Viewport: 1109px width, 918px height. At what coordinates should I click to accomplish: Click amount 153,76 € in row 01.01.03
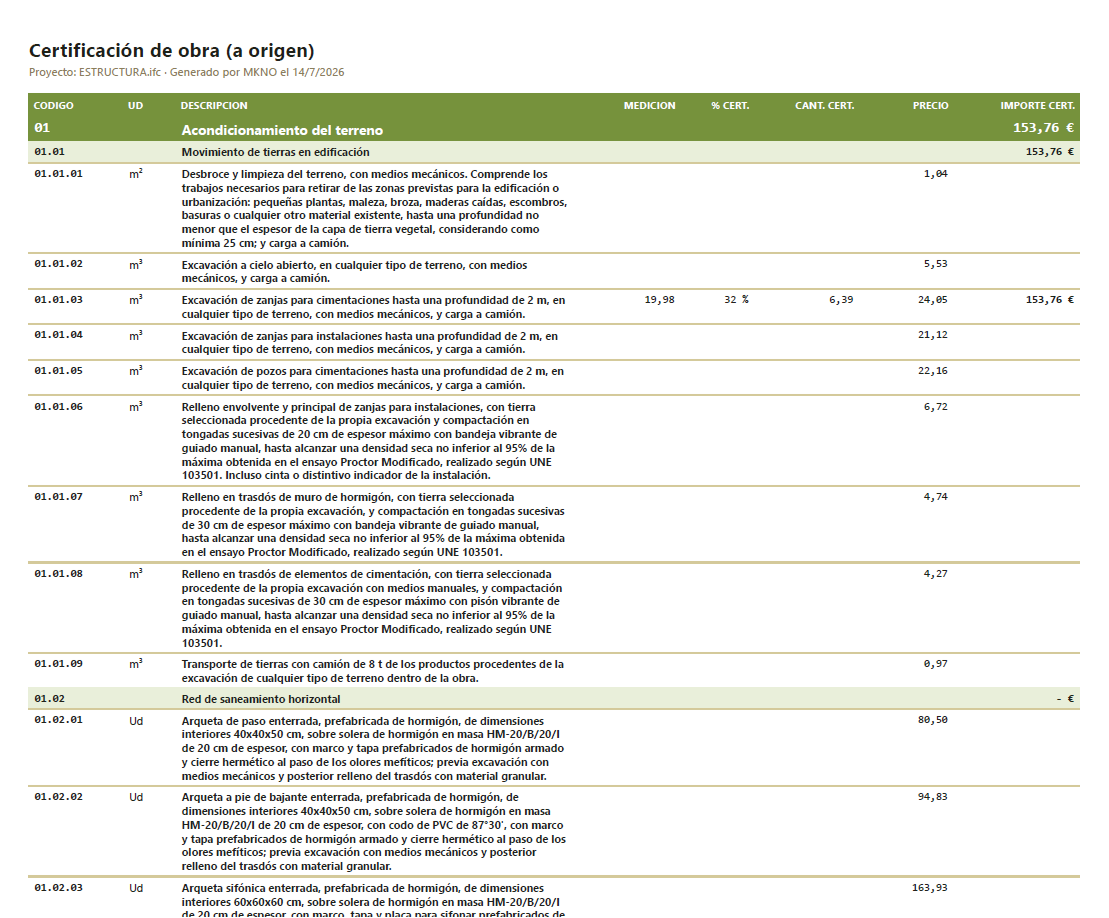(x=1050, y=300)
